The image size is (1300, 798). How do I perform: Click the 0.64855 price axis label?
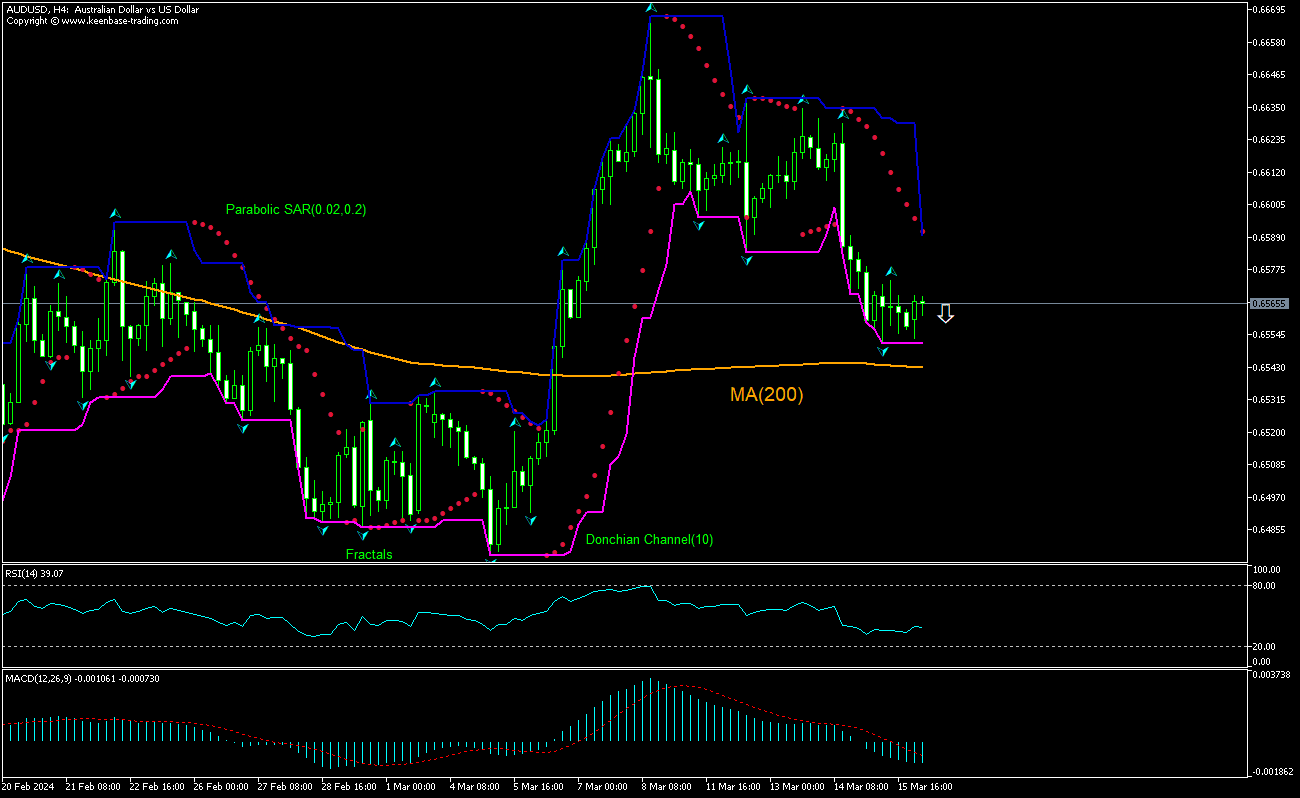1268,529
